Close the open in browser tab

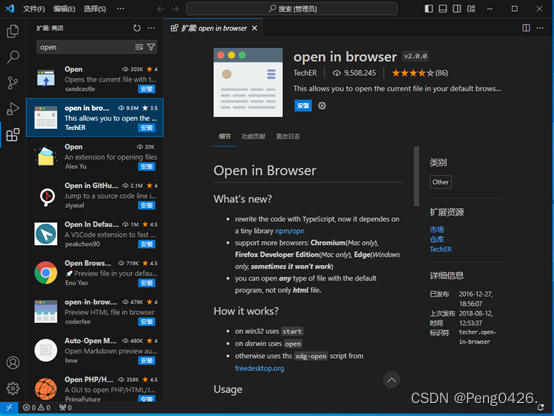[254, 28]
